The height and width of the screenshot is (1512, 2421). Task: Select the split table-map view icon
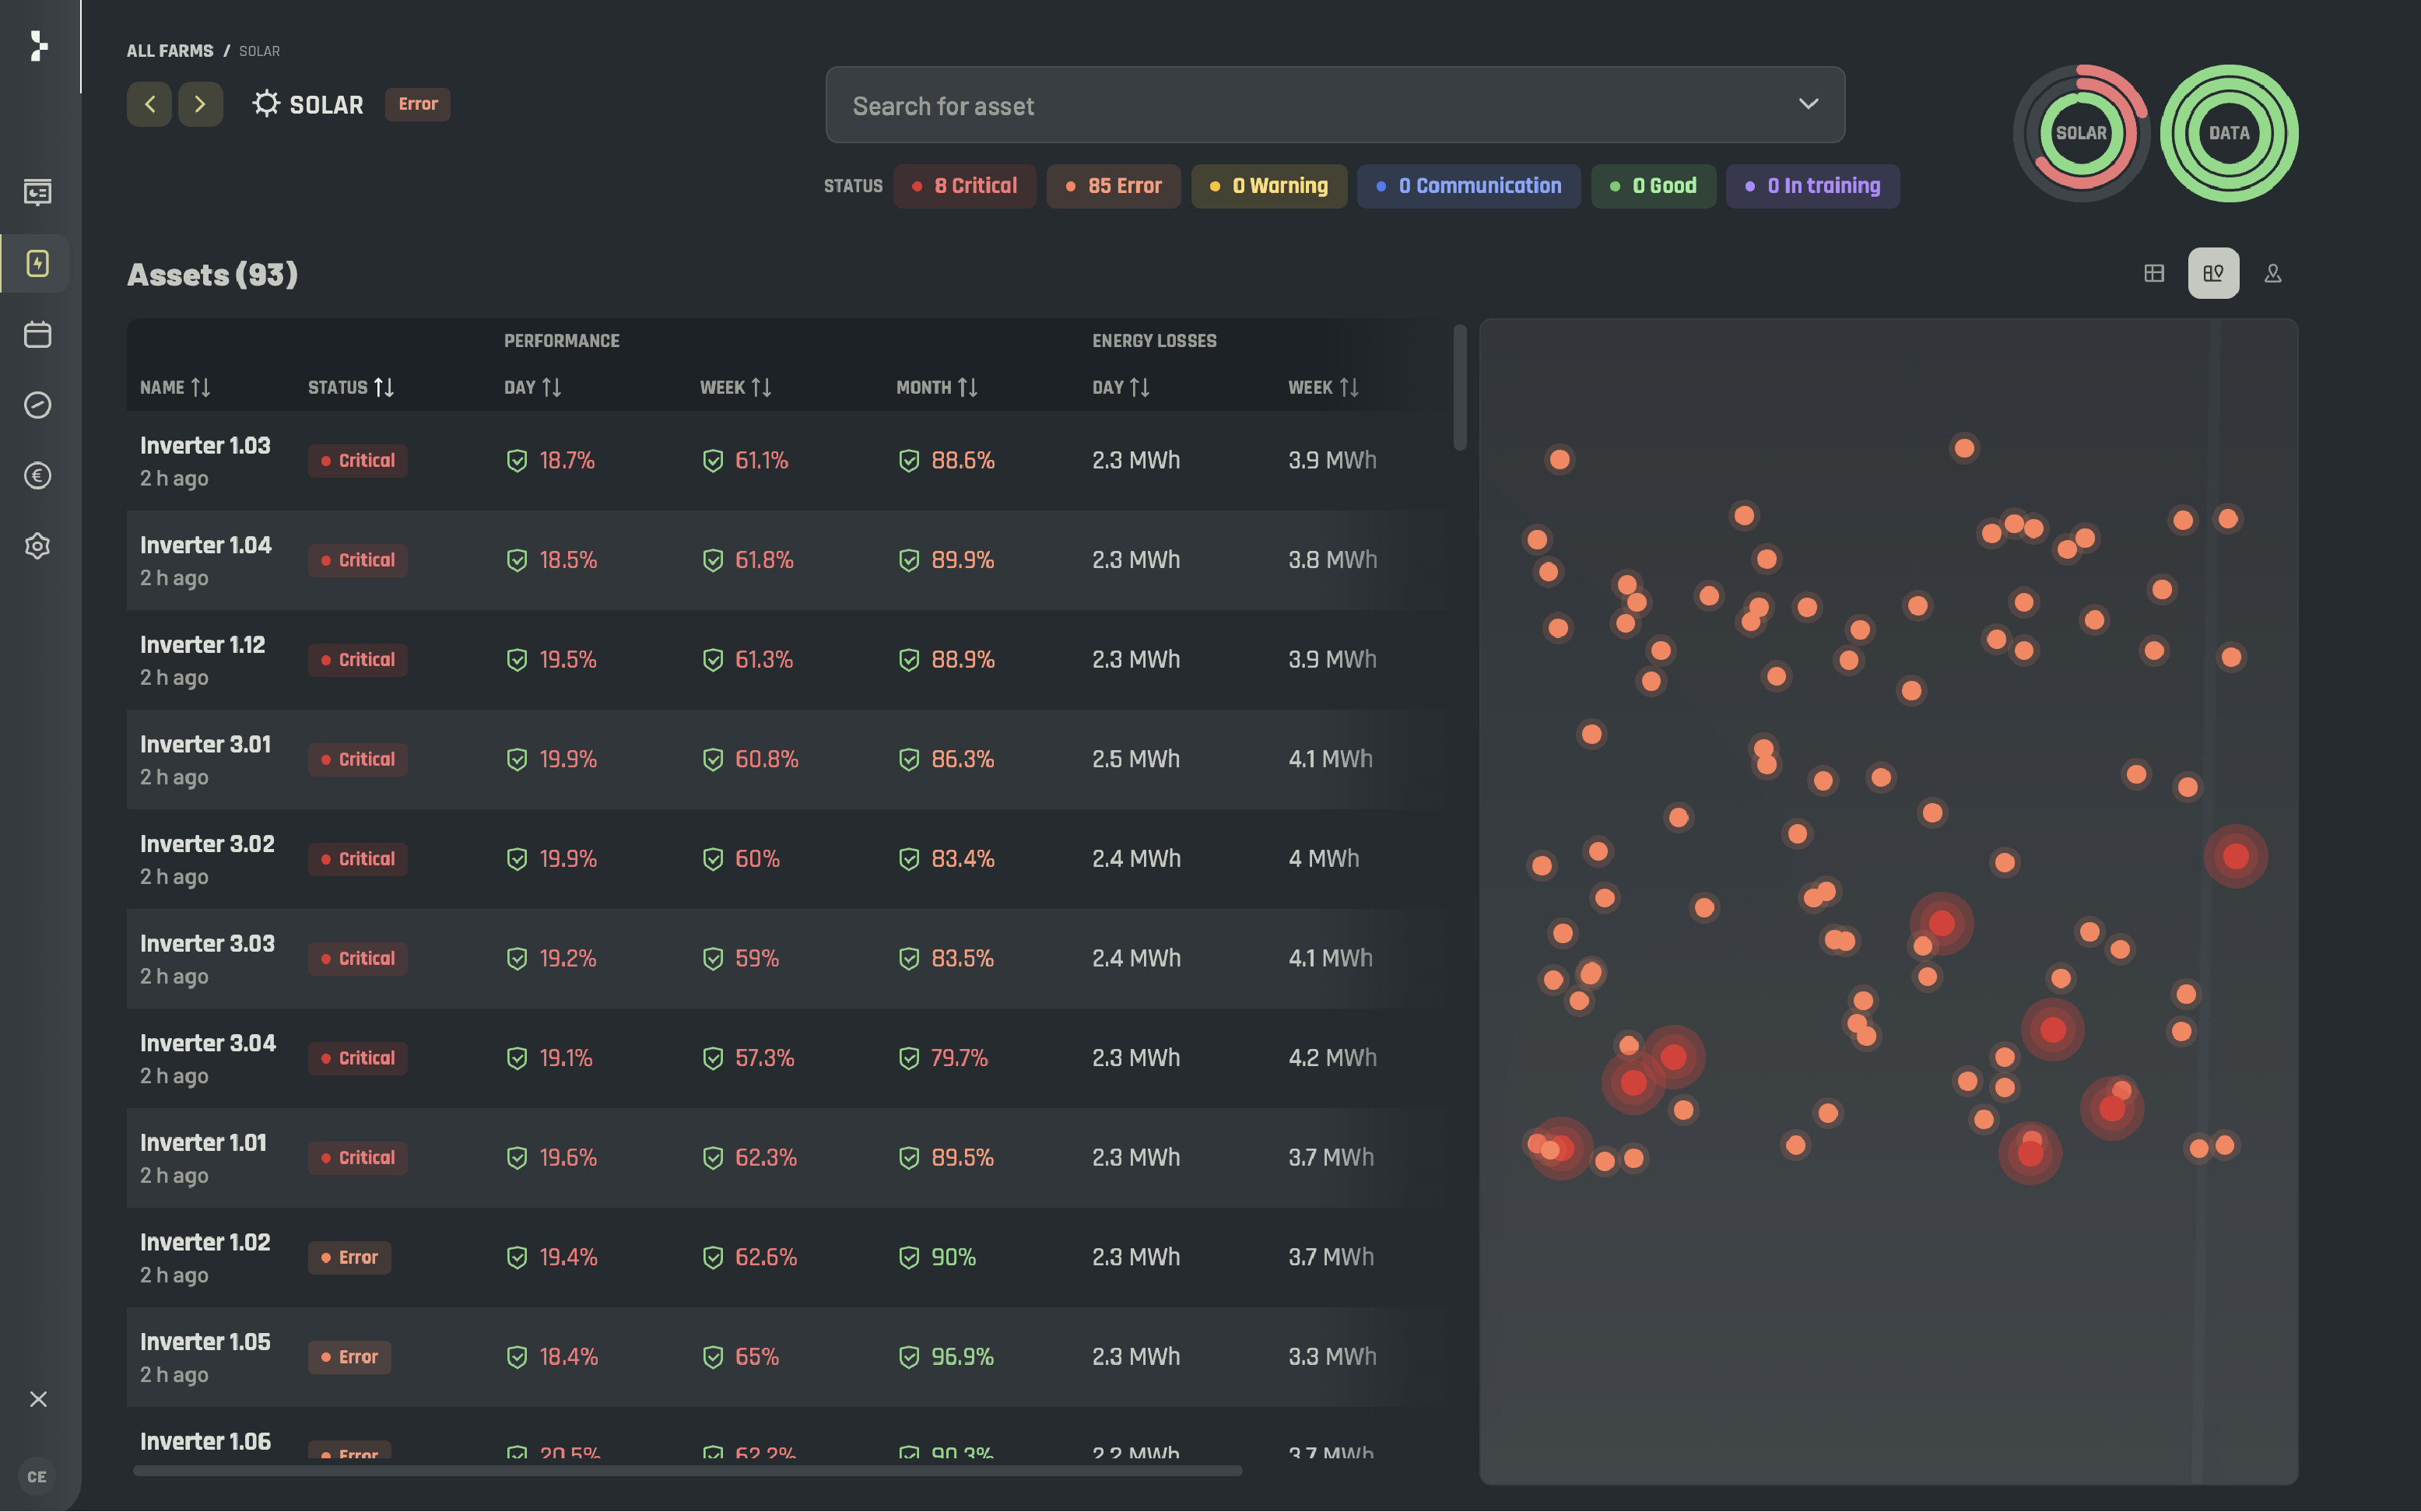tap(2213, 273)
